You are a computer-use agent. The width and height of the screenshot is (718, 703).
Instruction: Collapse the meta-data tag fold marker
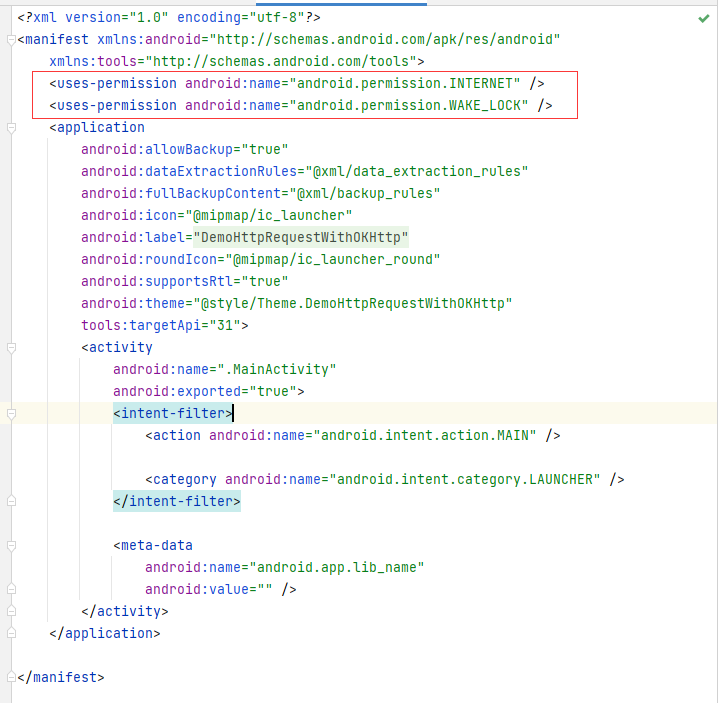[12, 546]
